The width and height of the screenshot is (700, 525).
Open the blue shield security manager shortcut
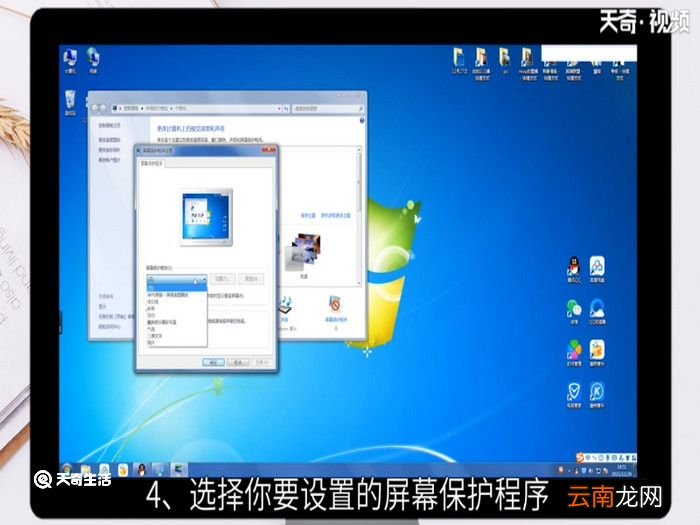pos(574,395)
